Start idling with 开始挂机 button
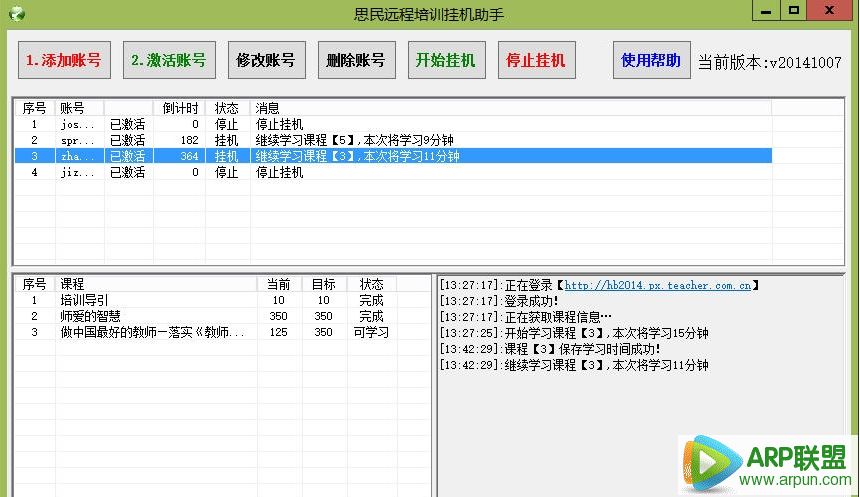The width and height of the screenshot is (860, 497). click(446, 60)
